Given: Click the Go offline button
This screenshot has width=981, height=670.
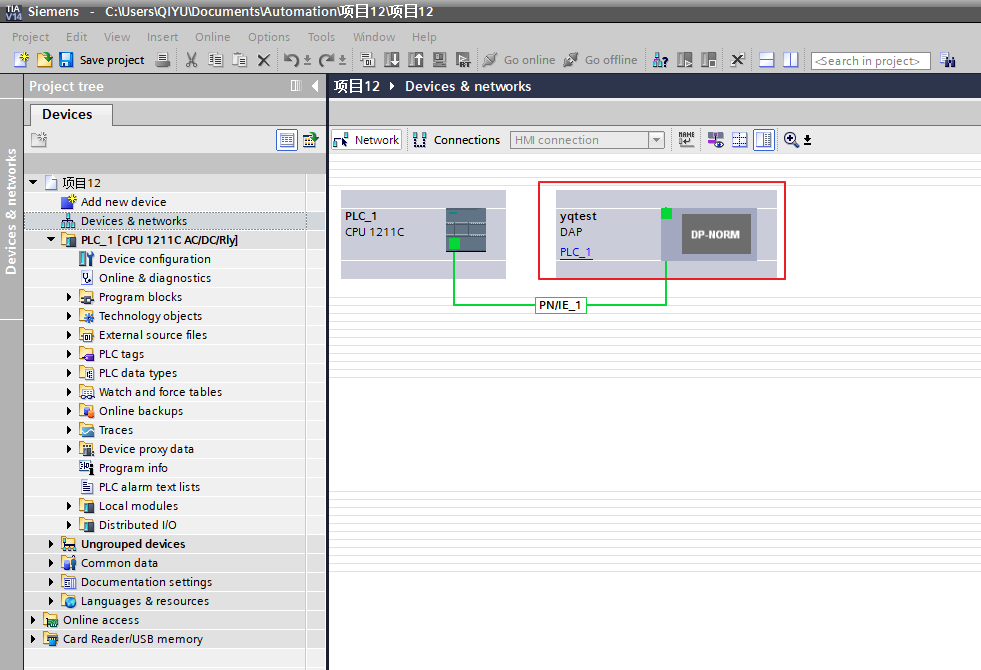Looking at the screenshot, I should pyautogui.click(x=600, y=60).
